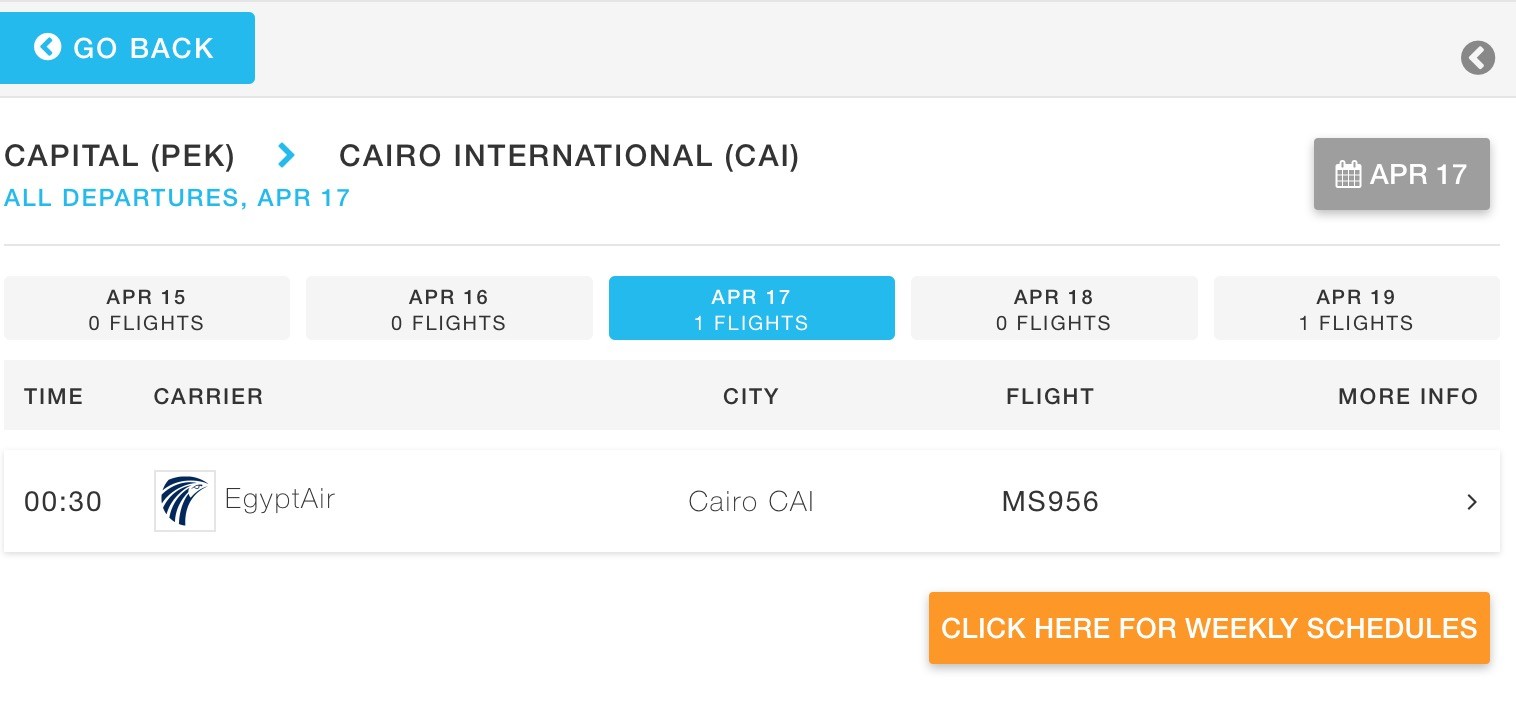Click the EgyptAir carrier name
This screenshot has height=718, width=1516.
[279, 498]
